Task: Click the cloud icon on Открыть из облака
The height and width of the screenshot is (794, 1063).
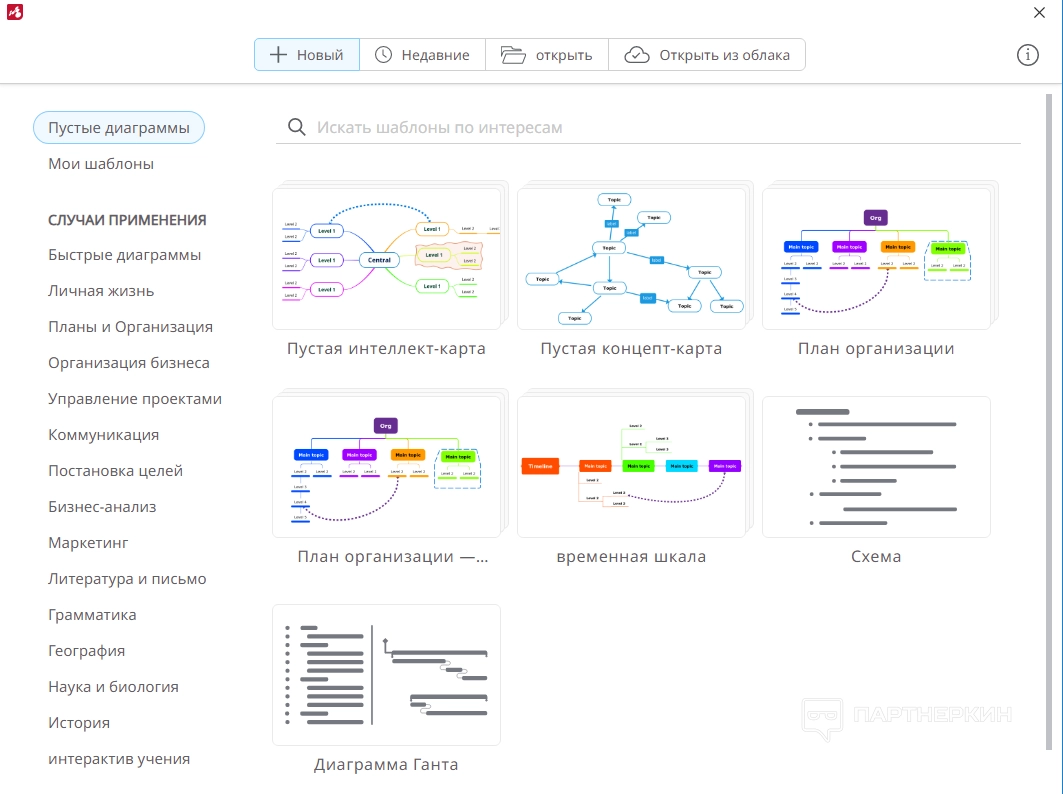Action: 637,55
